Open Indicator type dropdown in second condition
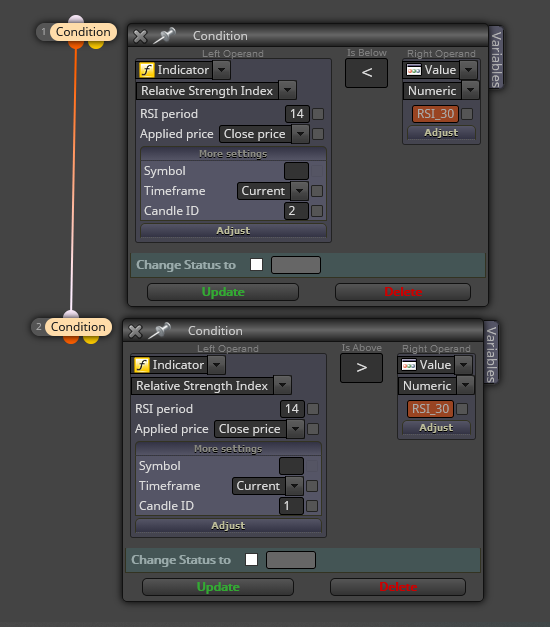Image resolution: width=550 pixels, height=627 pixels. tap(216, 365)
